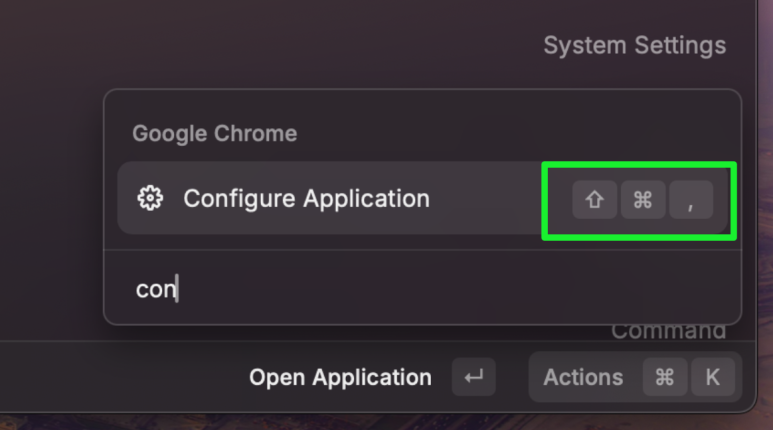Open the Actions menu button
The height and width of the screenshot is (430, 773).
click(635, 377)
